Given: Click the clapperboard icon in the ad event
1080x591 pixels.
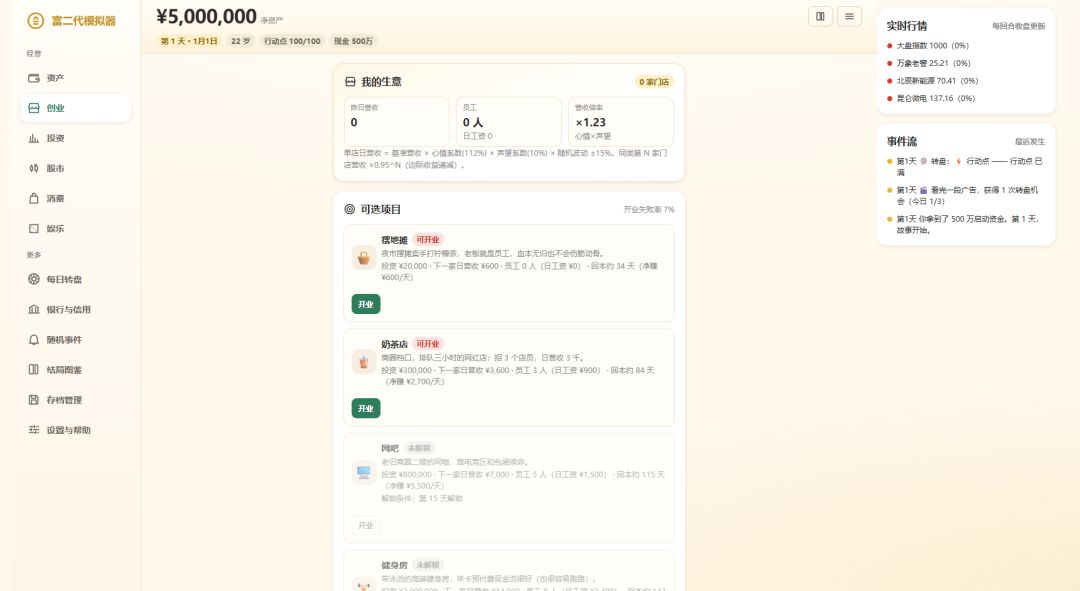Looking at the screenshot, I should [x=924, y=190].
